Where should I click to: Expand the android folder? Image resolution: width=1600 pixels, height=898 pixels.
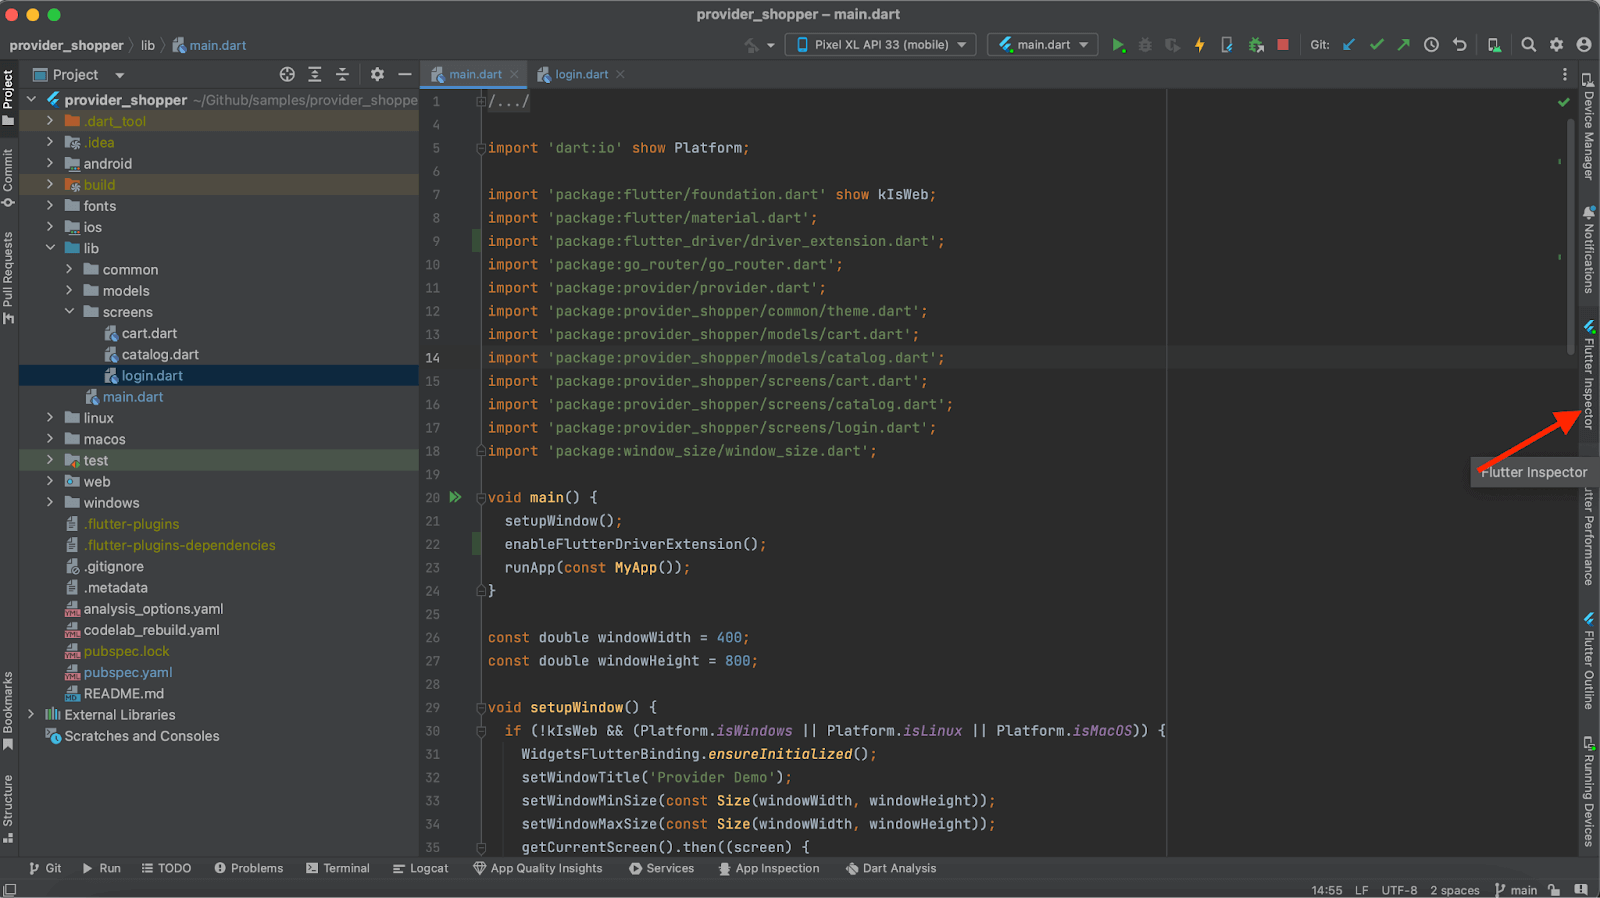click(x=50, y=163)
